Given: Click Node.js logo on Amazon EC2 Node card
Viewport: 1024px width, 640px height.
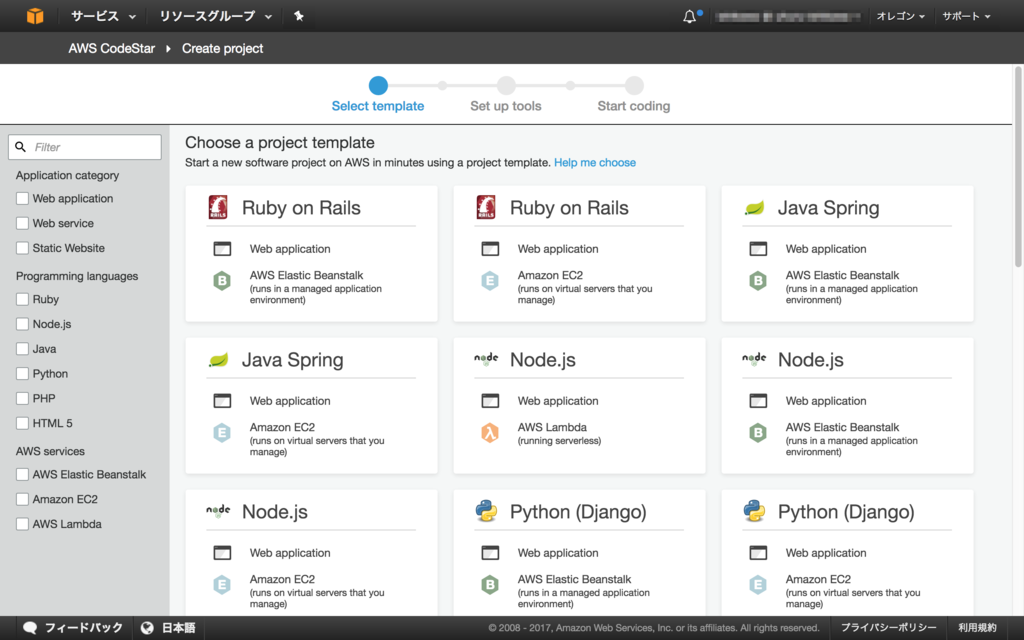Looking at the screenshot, I should (218, 511).
